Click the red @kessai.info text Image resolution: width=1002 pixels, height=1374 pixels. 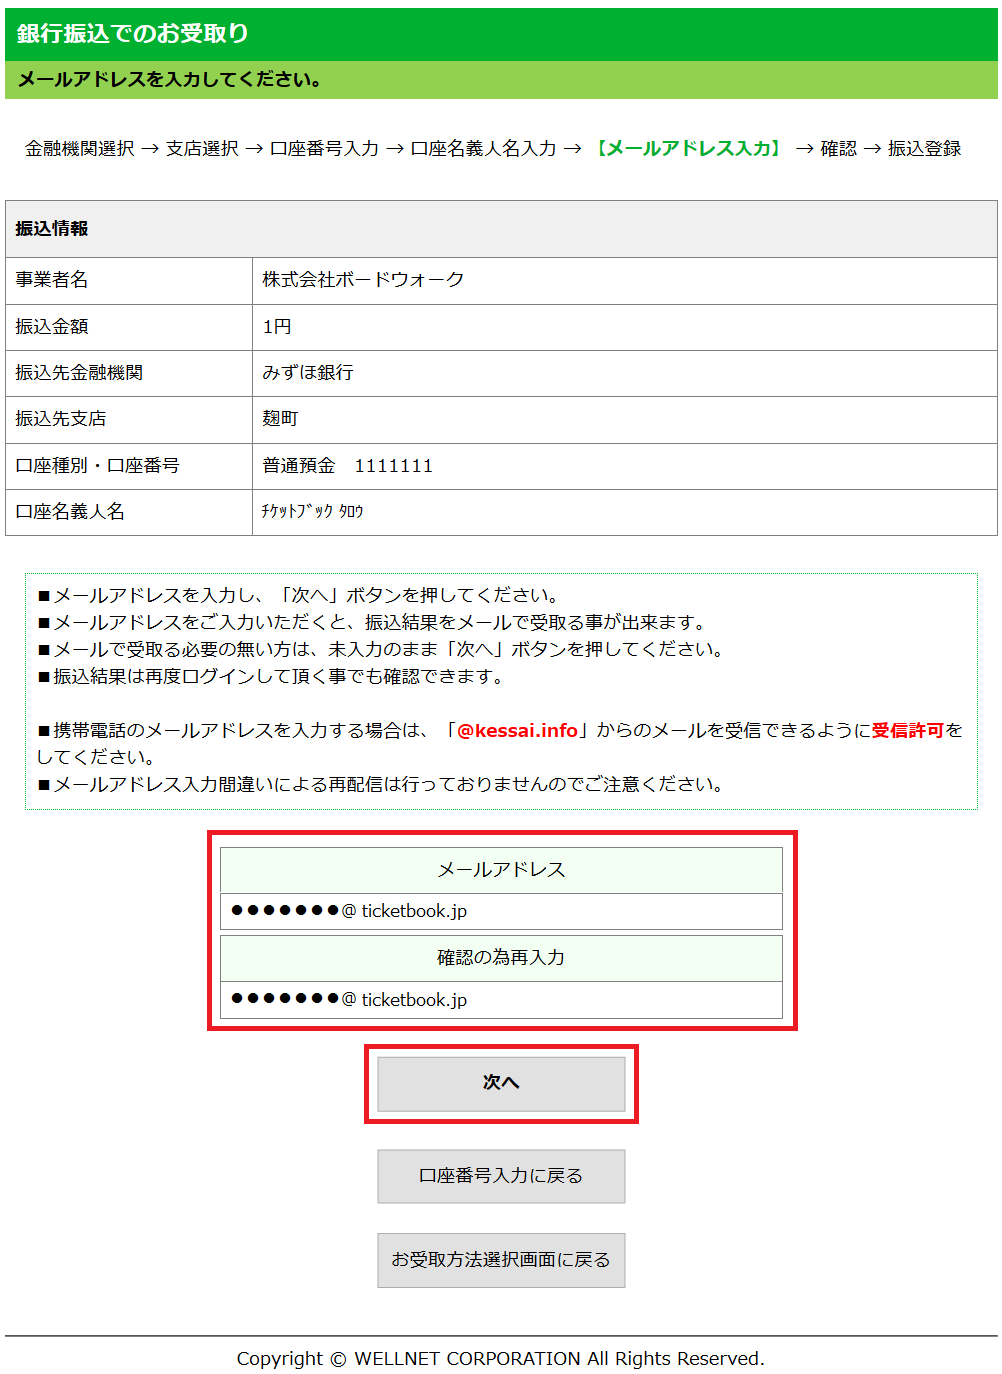[x=517, y=731]
